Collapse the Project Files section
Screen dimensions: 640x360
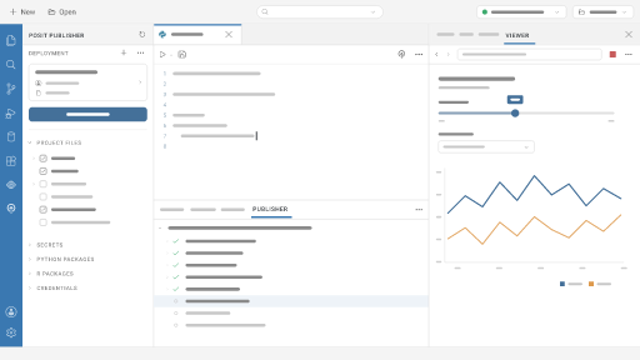point(30,143)
